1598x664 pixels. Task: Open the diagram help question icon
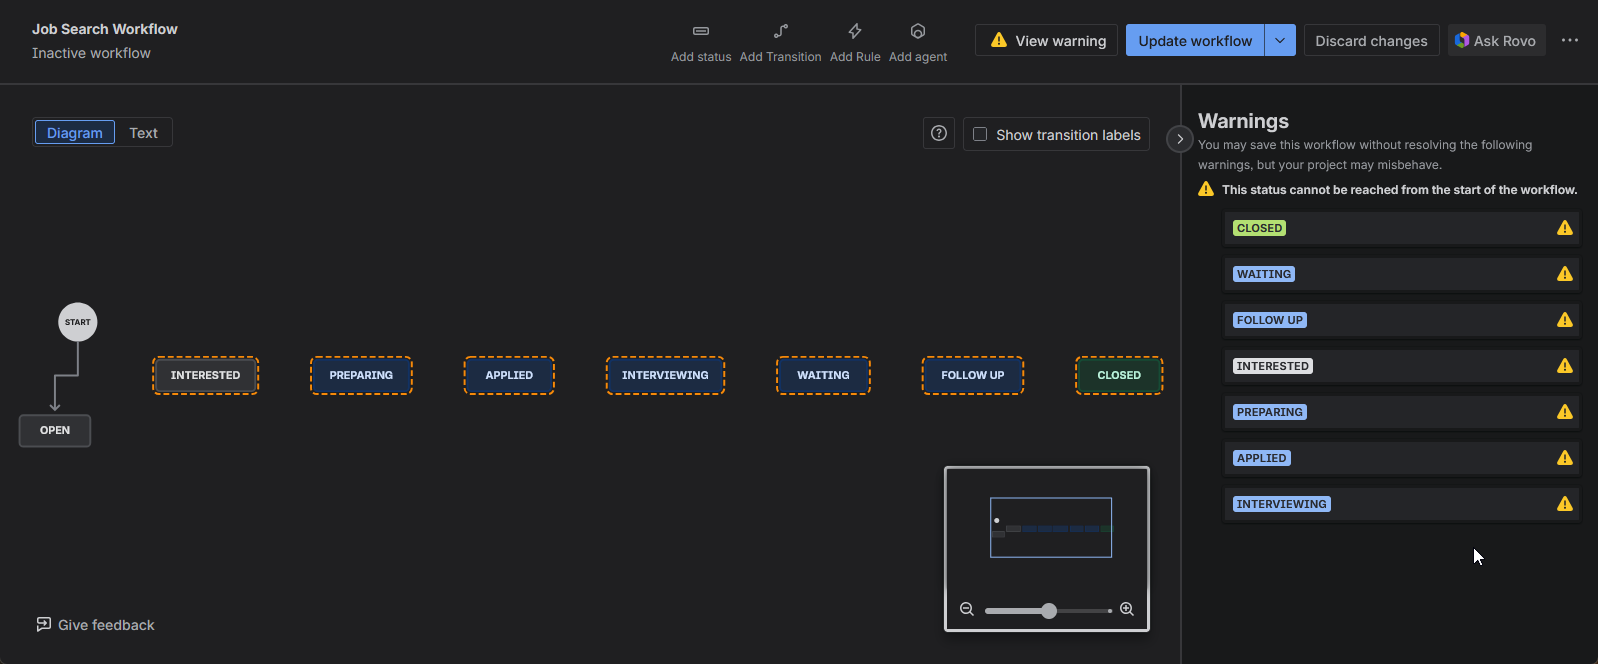pyautogui.click(x=939, y=134)
